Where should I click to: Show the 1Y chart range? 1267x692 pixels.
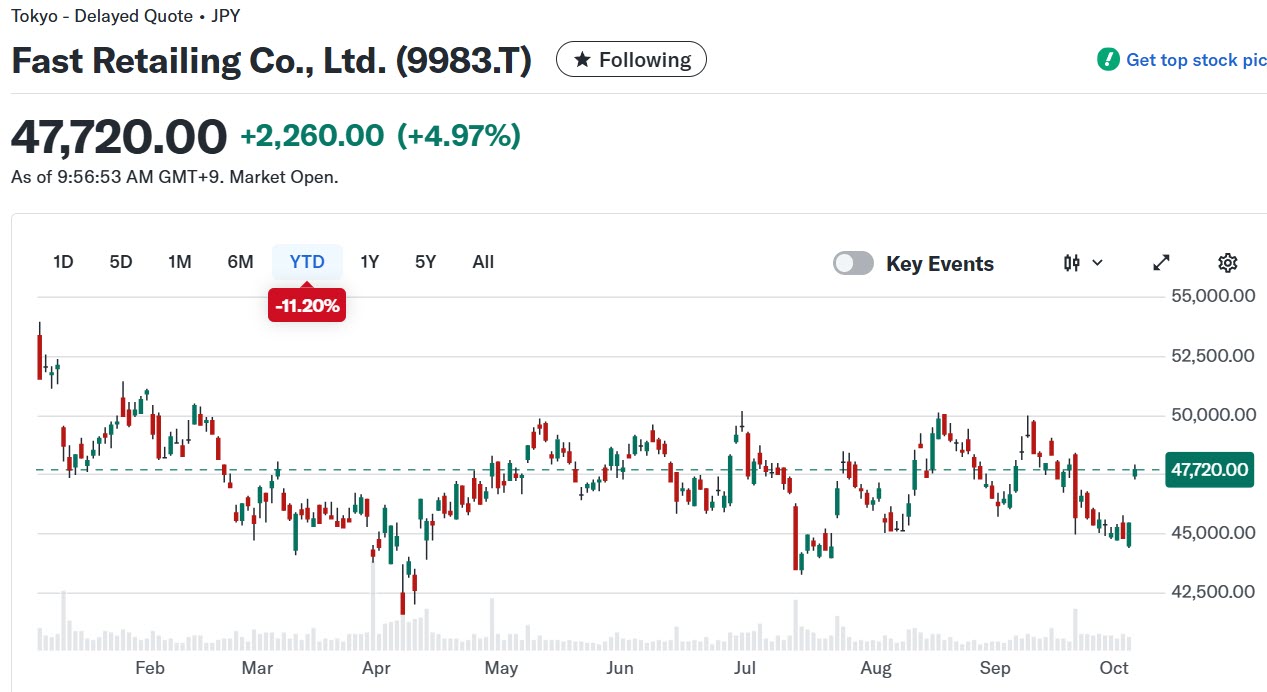click(x=370, y=262)
